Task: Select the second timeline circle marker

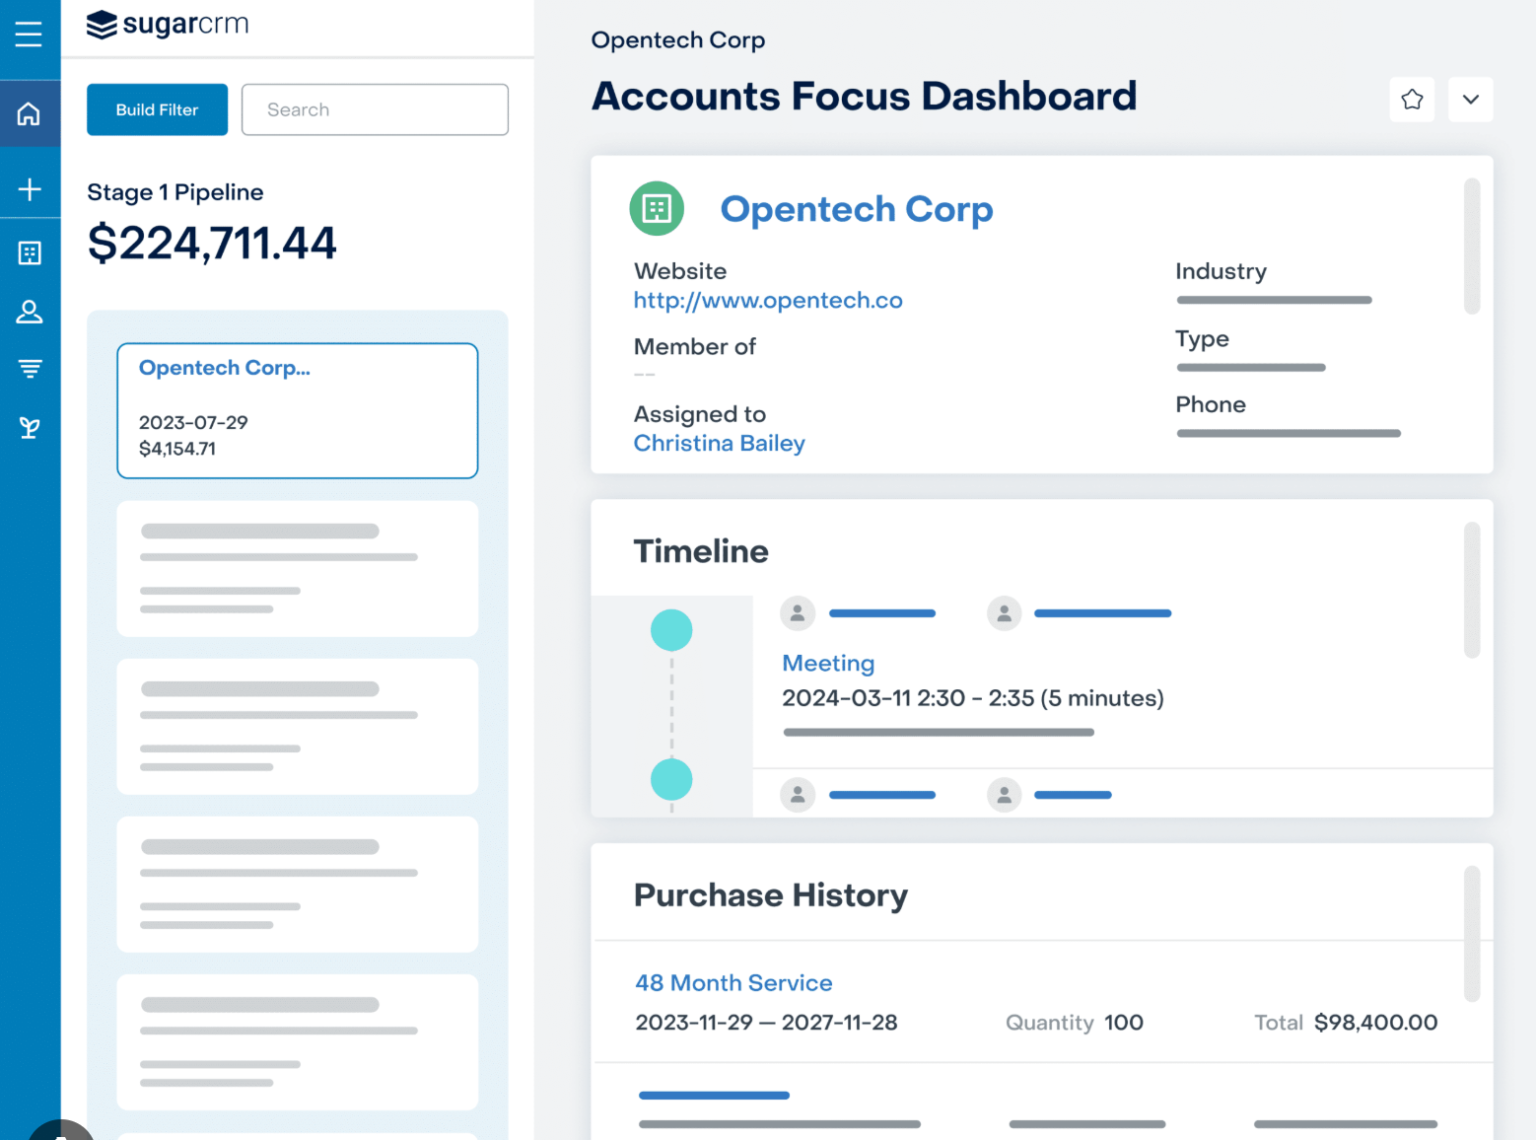Action: [671, 779]
